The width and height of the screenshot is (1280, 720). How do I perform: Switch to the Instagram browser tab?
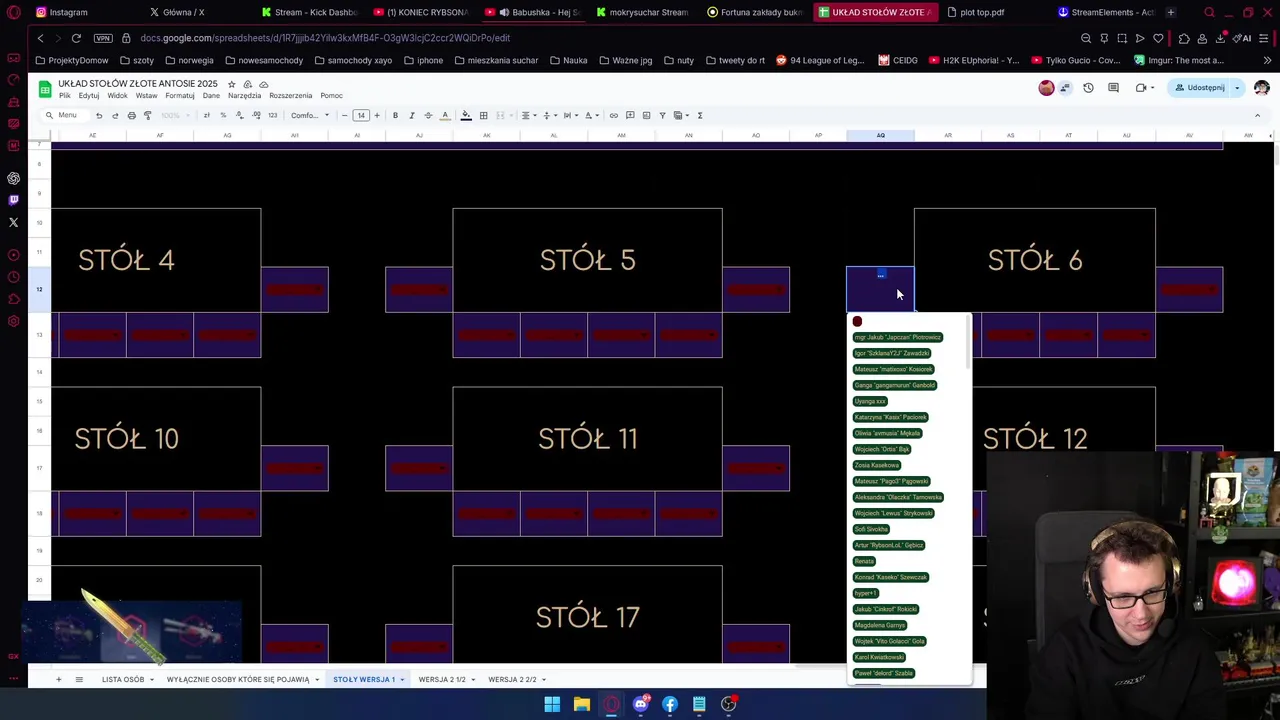tap(62, 12)
